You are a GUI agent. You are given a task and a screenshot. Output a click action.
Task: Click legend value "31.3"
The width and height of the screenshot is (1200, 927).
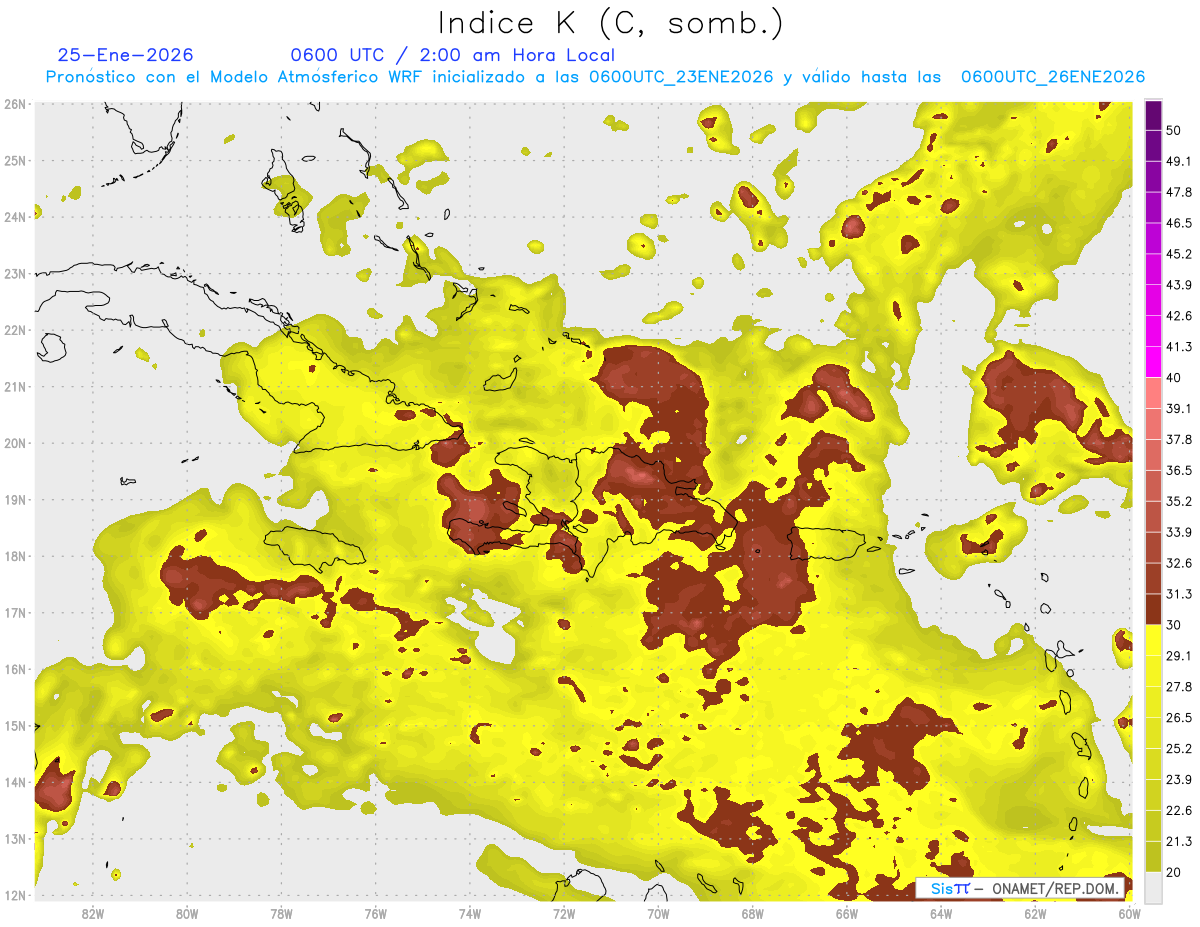[x=1179, y=594]
